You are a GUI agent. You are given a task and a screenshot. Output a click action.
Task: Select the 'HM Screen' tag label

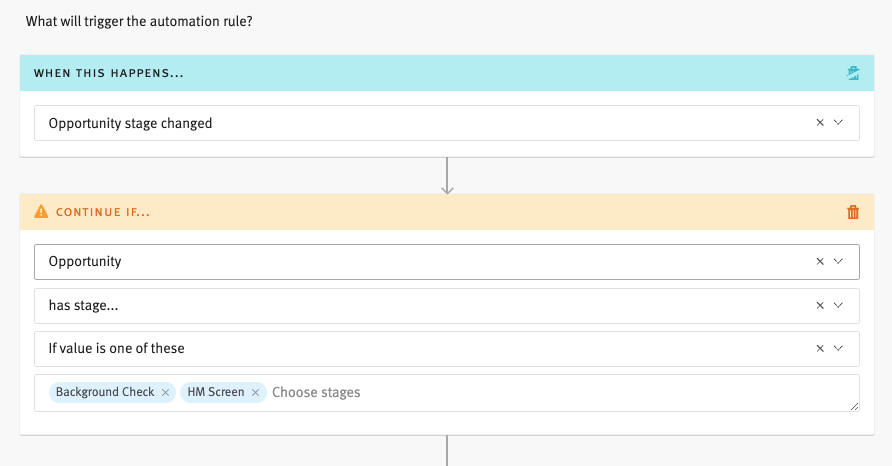pyautogui.click(x=216, y=392)
